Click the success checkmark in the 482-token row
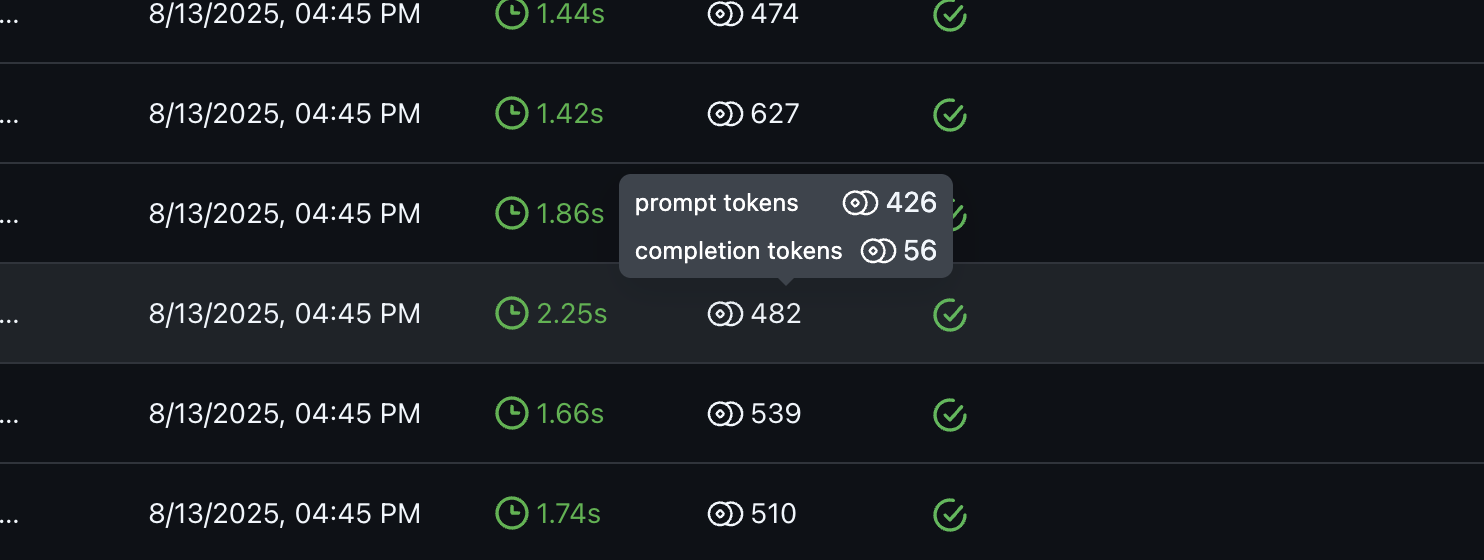 (x=950, y=314)
